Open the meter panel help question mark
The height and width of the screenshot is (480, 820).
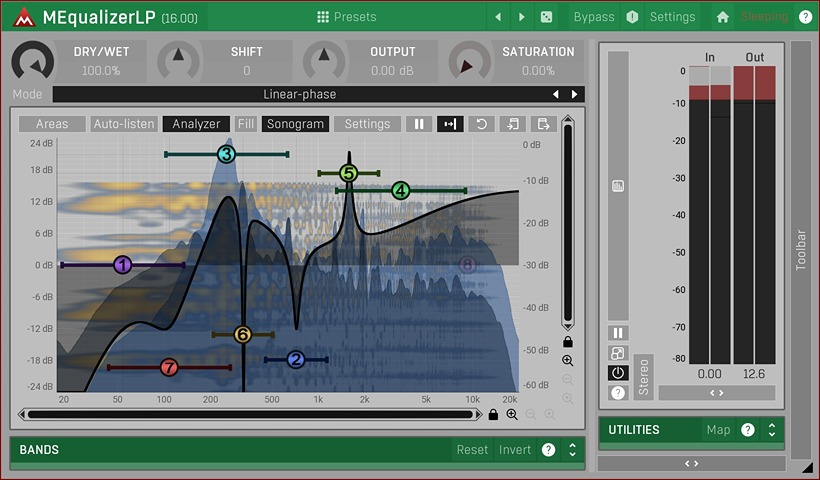pos(618,393)
